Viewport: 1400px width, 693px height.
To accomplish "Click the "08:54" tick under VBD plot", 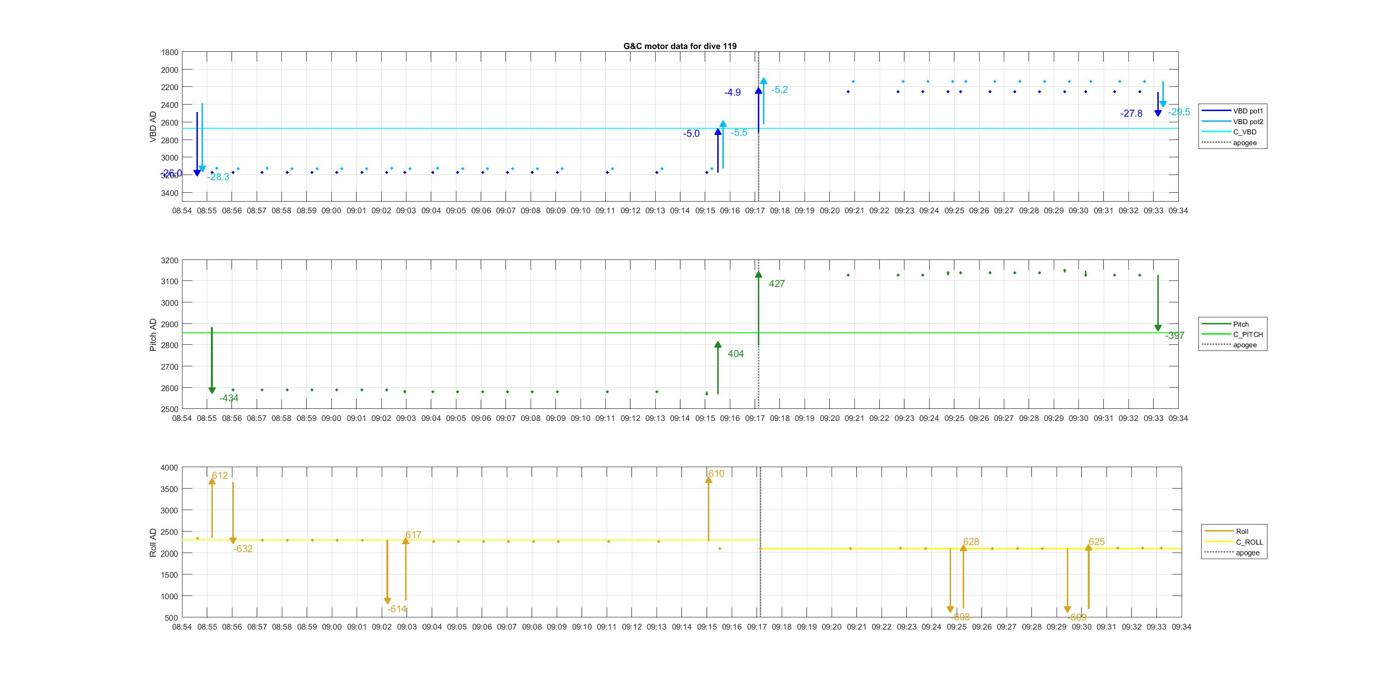I will pos(182,211).
